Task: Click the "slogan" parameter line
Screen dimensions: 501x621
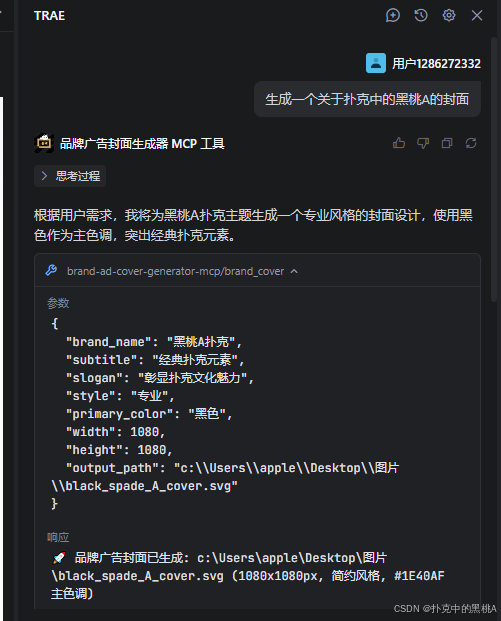Action: (x=160, y=378)
